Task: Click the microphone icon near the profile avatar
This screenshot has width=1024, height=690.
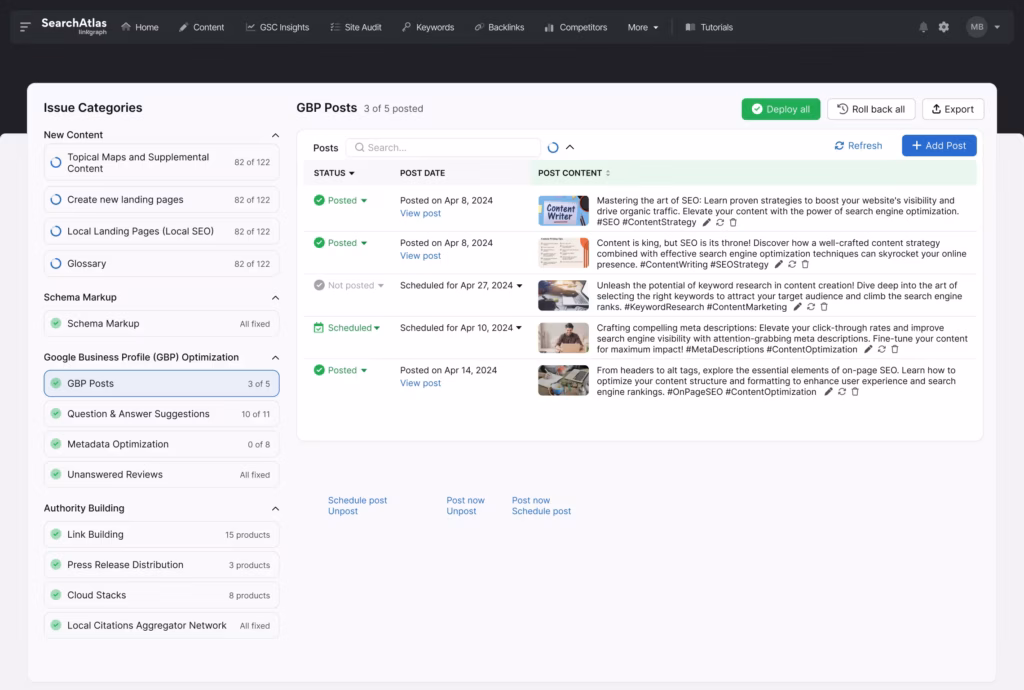Action: 923,27
